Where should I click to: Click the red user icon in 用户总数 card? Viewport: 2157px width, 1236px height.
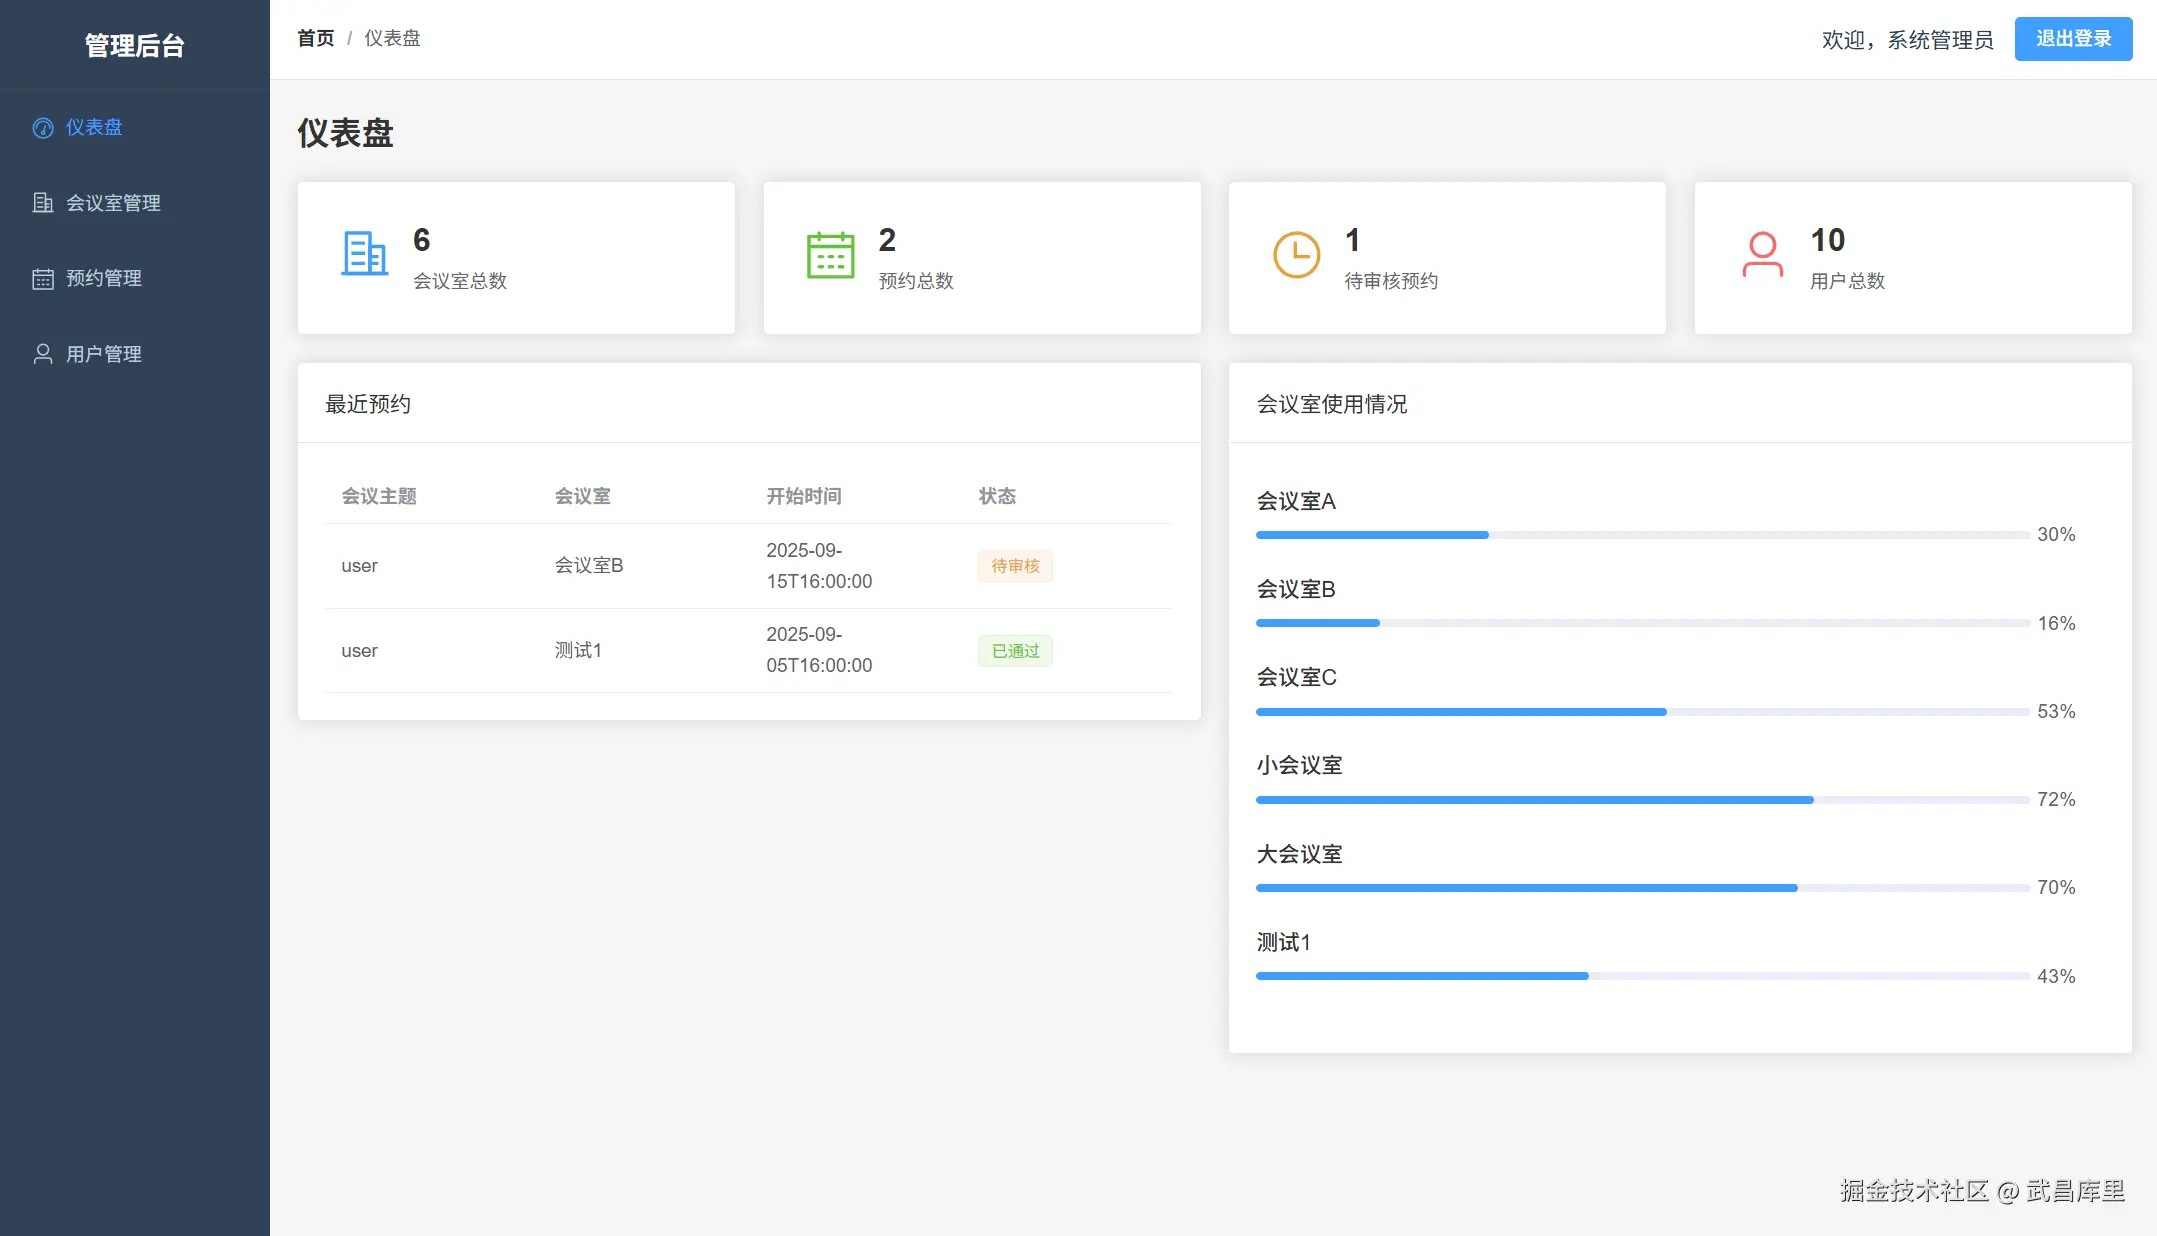pyautogui.click(x=1762, y=255)
